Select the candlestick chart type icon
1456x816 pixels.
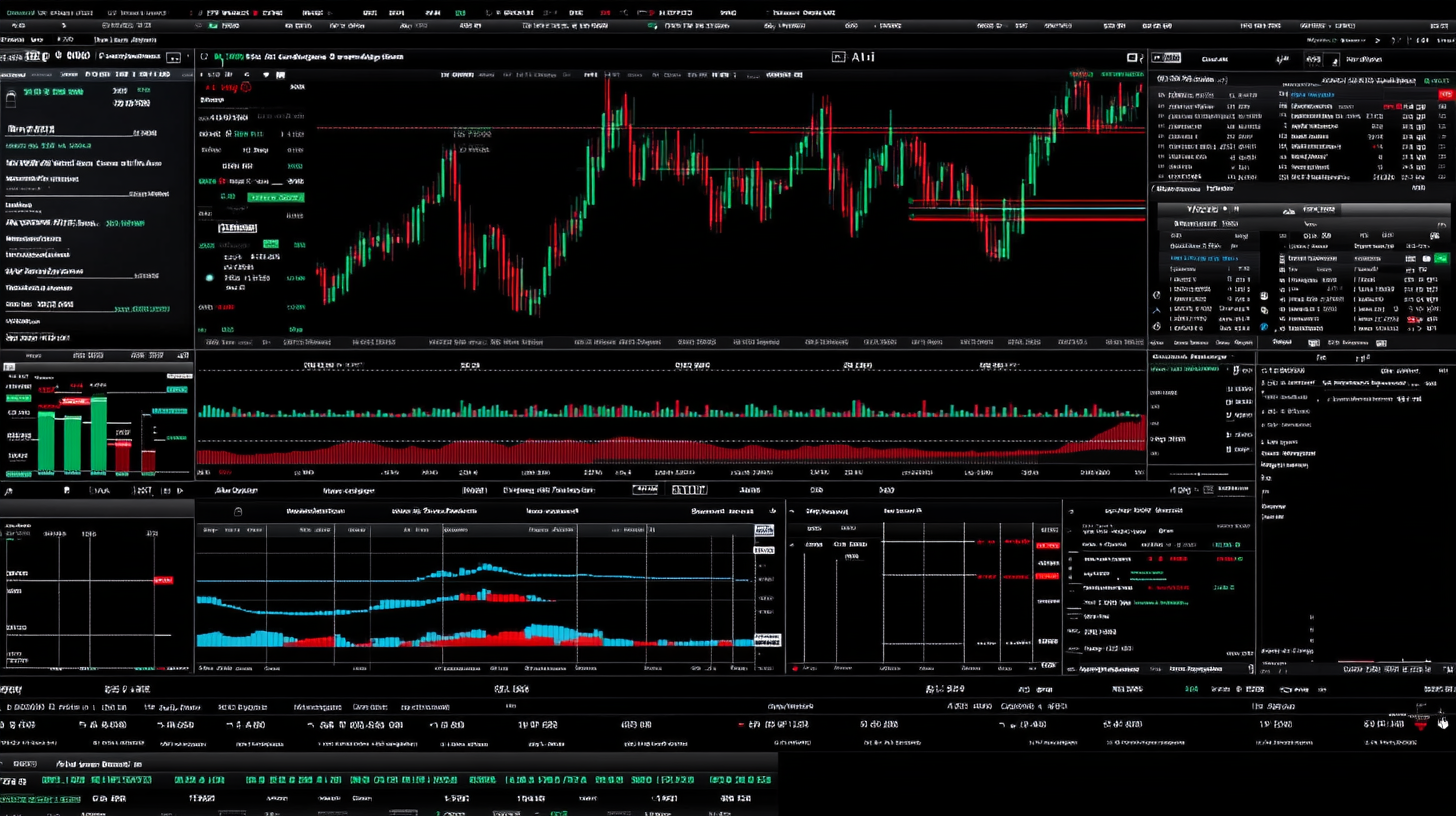(228, 74)
